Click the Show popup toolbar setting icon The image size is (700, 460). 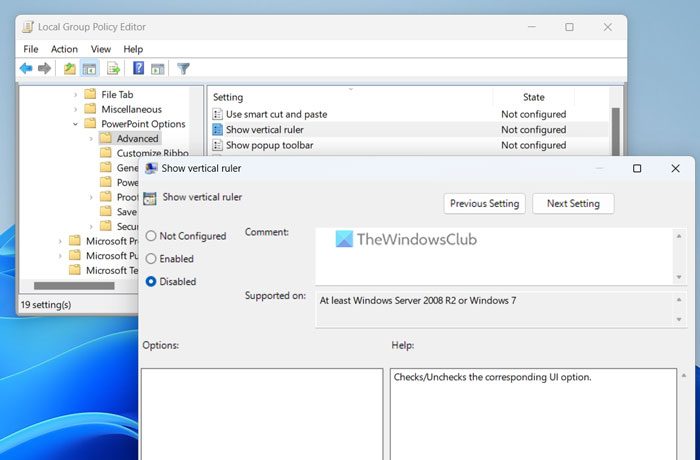tap(217, 145)
